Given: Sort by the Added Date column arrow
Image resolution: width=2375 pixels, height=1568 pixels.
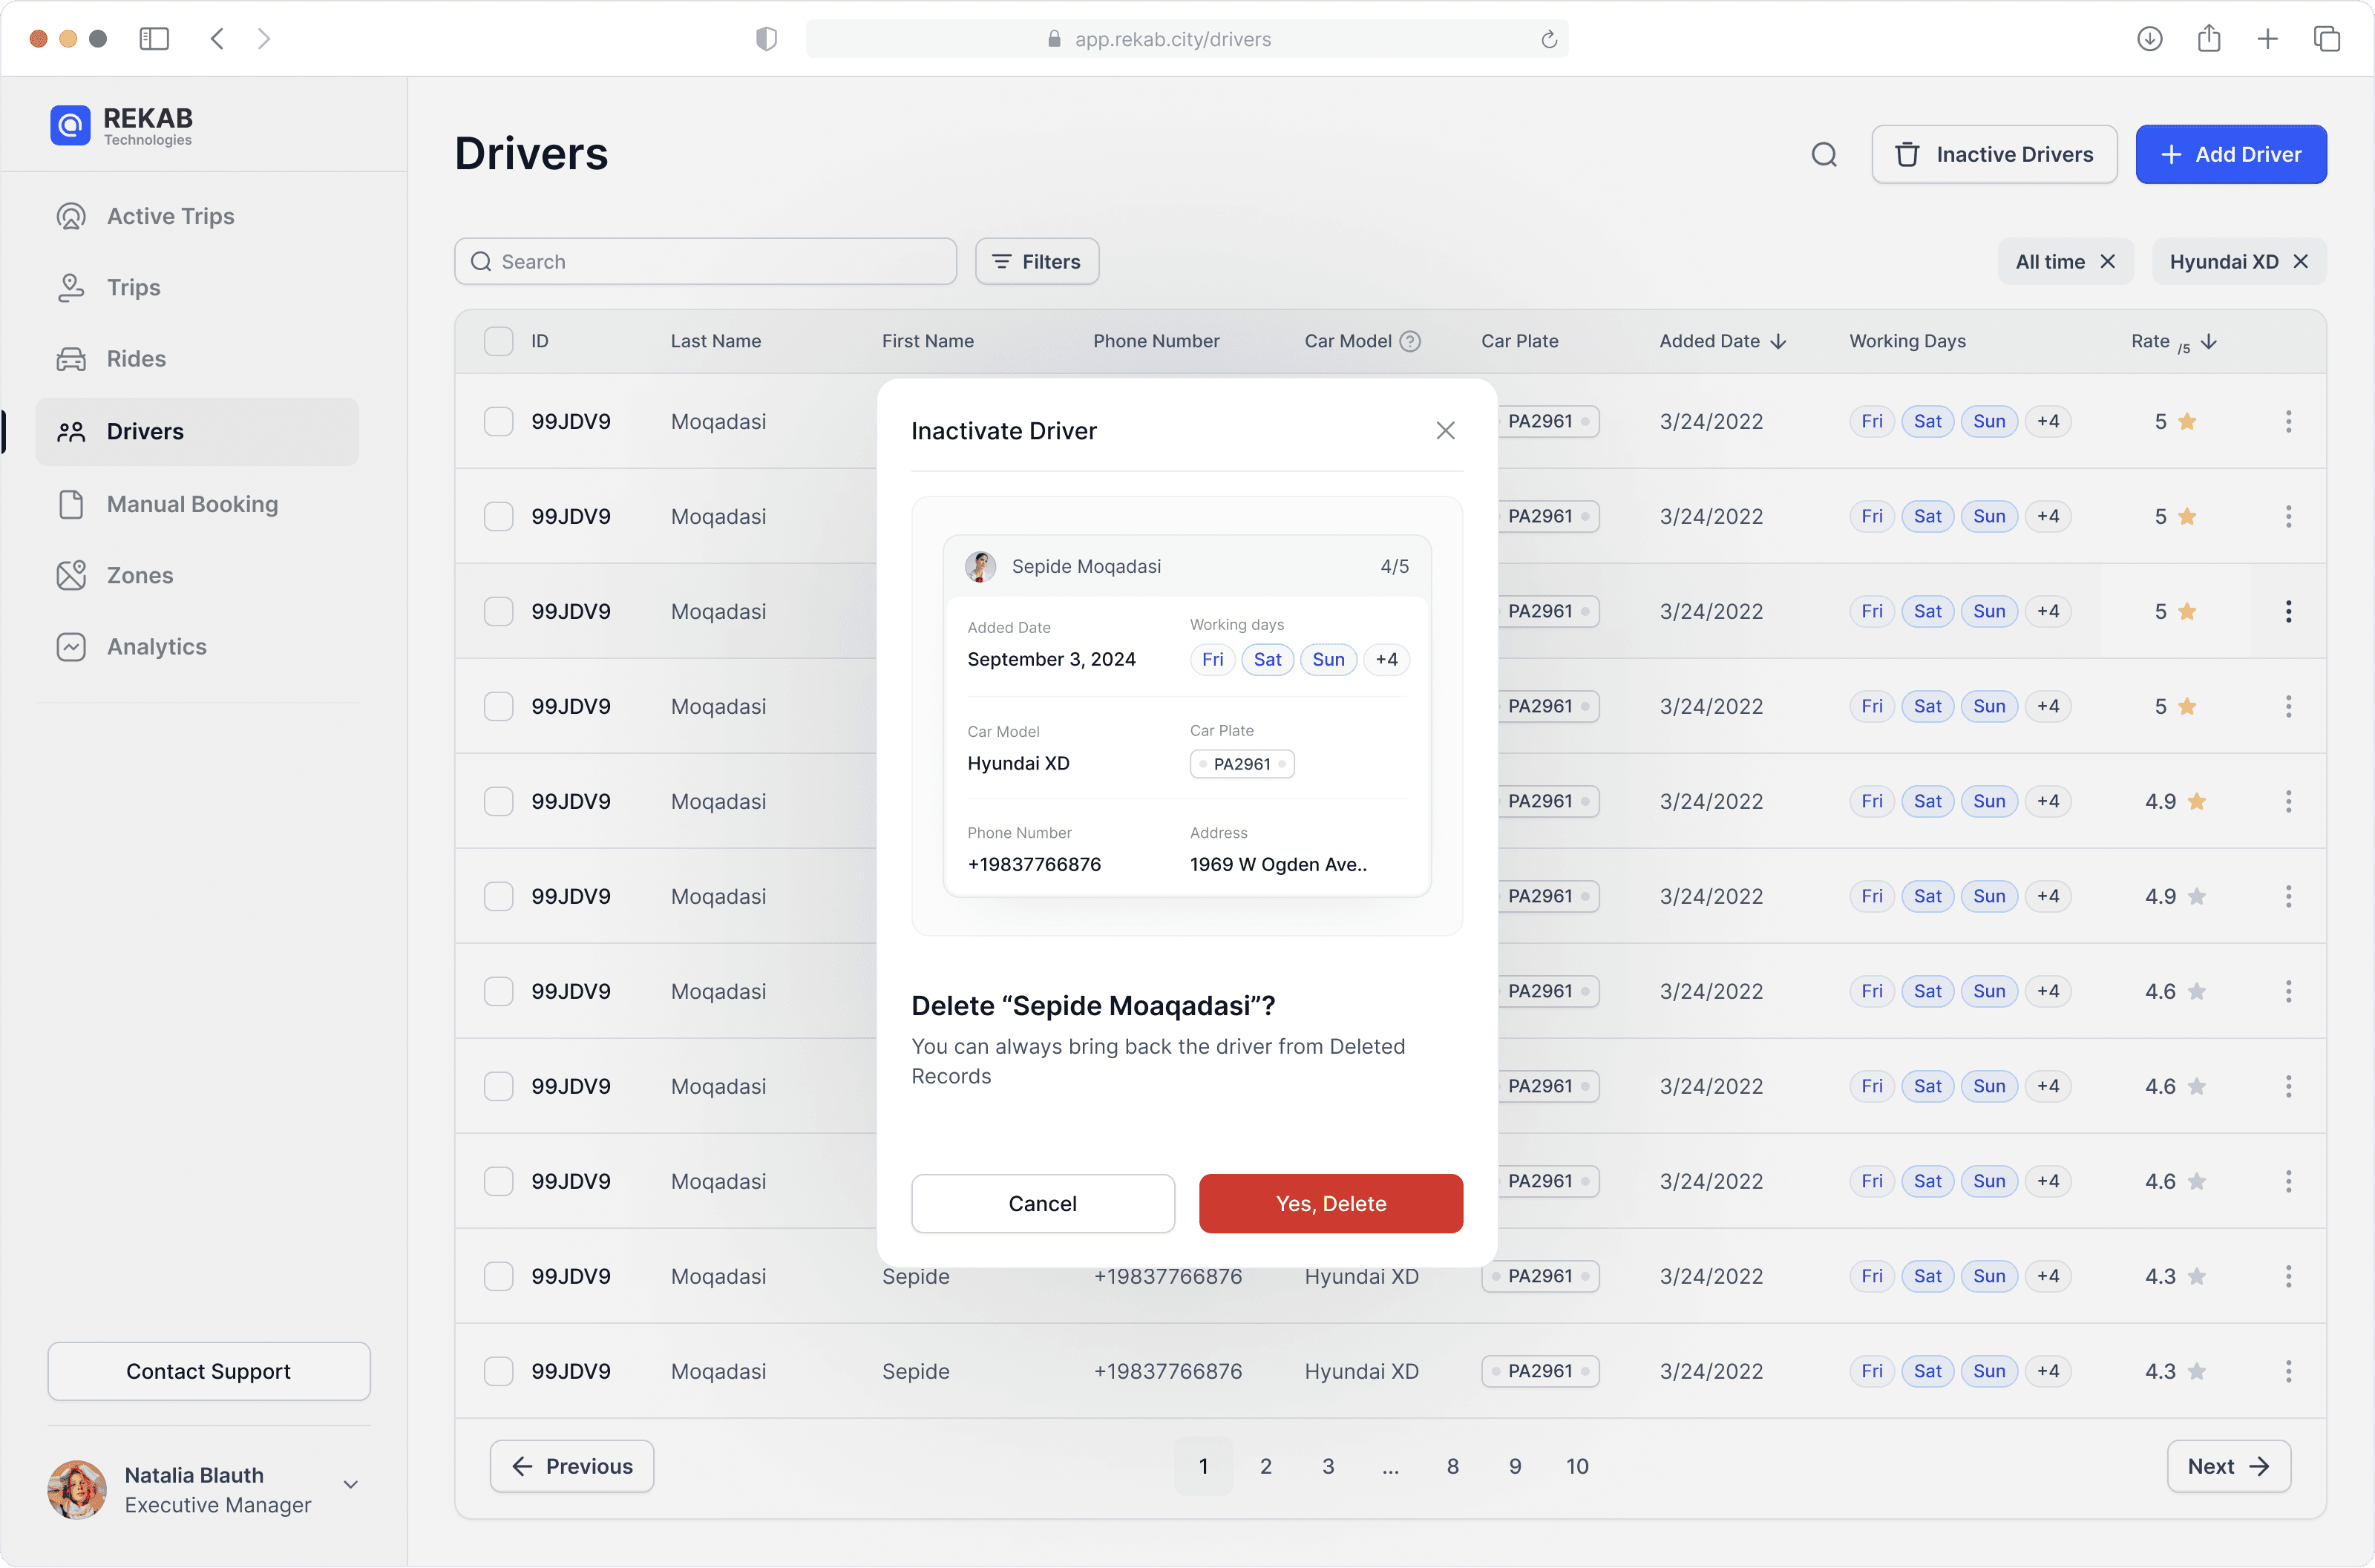Looking at the screenshot, I should pyautogui.click(x=1779, y=341).
